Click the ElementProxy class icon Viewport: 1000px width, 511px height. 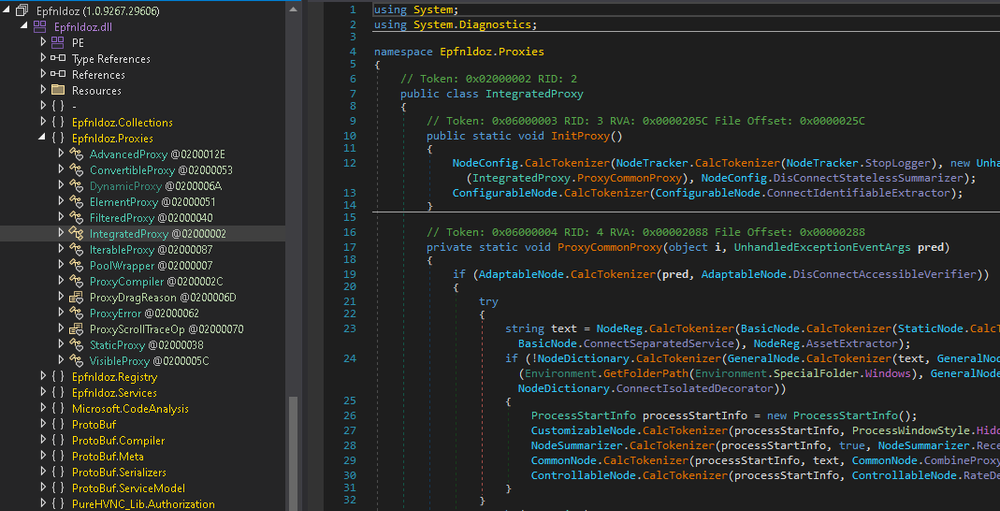[77, 202]
